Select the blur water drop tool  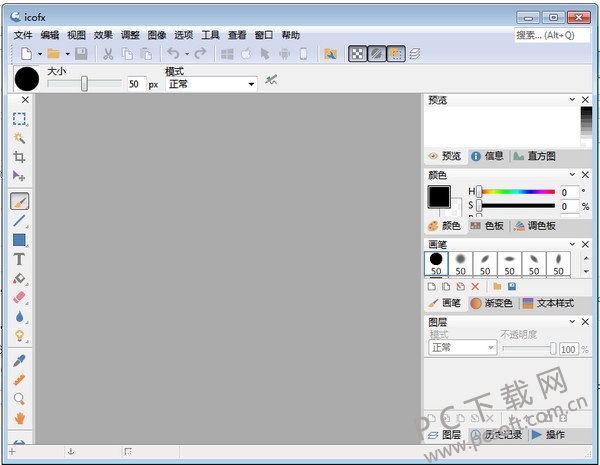click(x=19, y=317)
